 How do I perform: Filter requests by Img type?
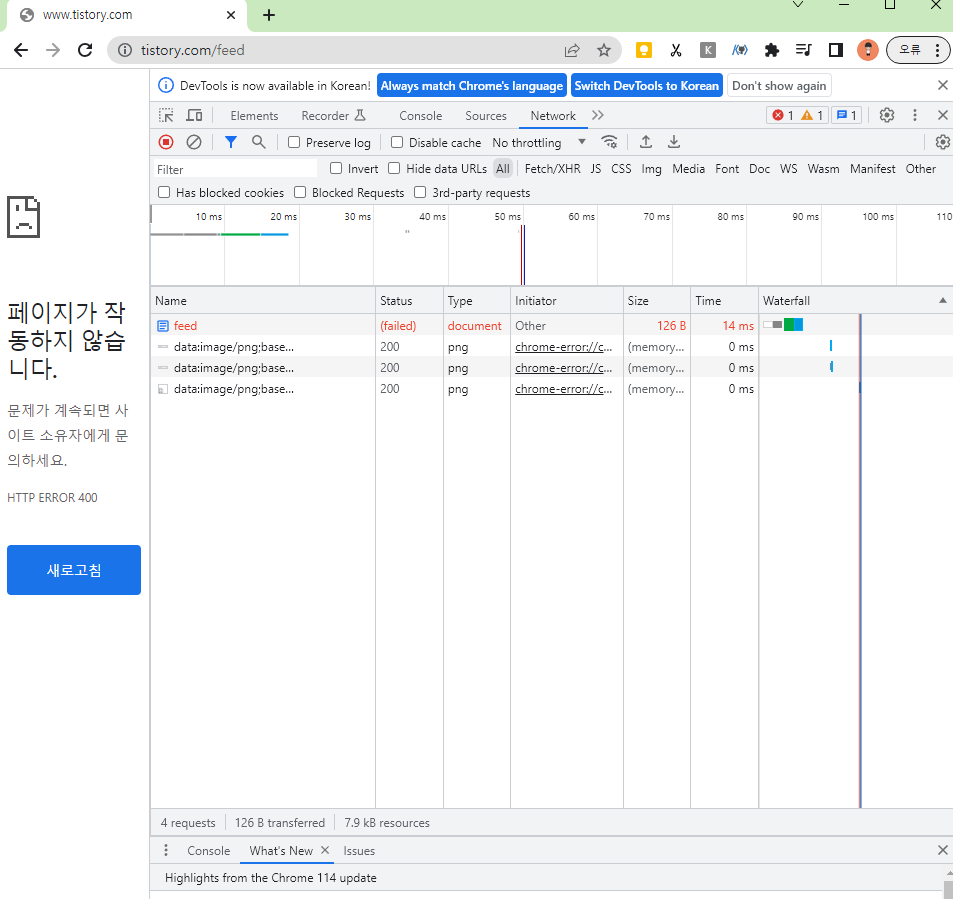click(651, 168)
